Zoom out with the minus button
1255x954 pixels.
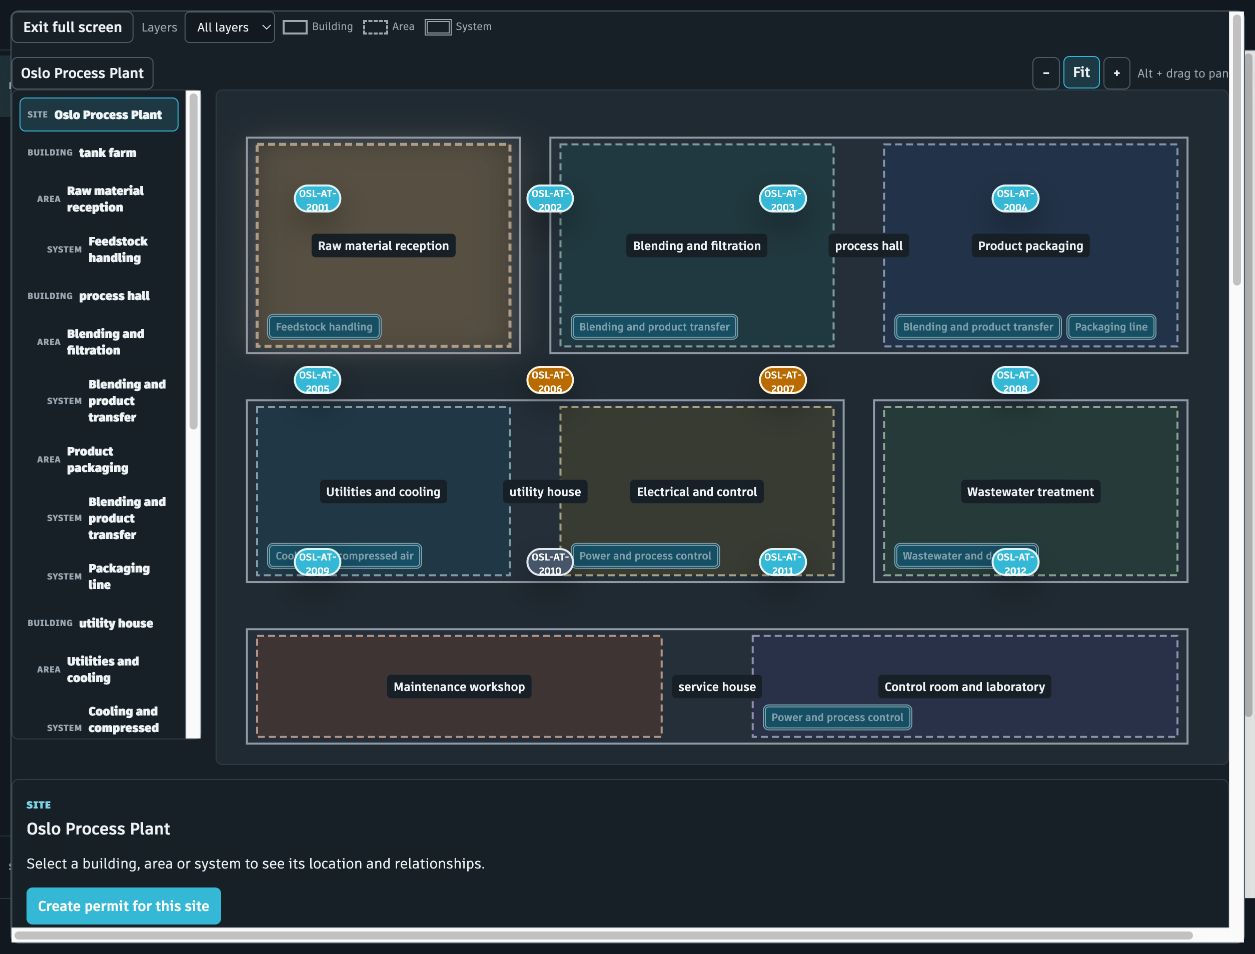(1046, 73)
